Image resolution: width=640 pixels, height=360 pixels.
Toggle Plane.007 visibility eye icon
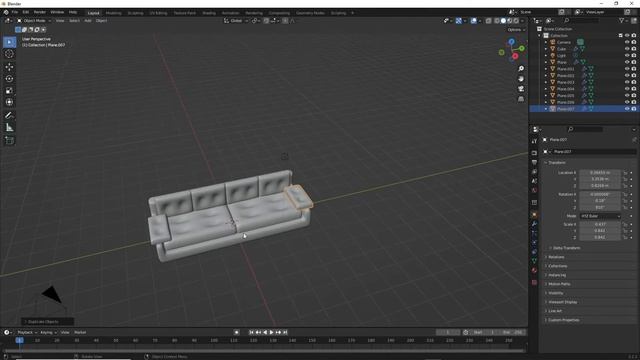(627, 109)
